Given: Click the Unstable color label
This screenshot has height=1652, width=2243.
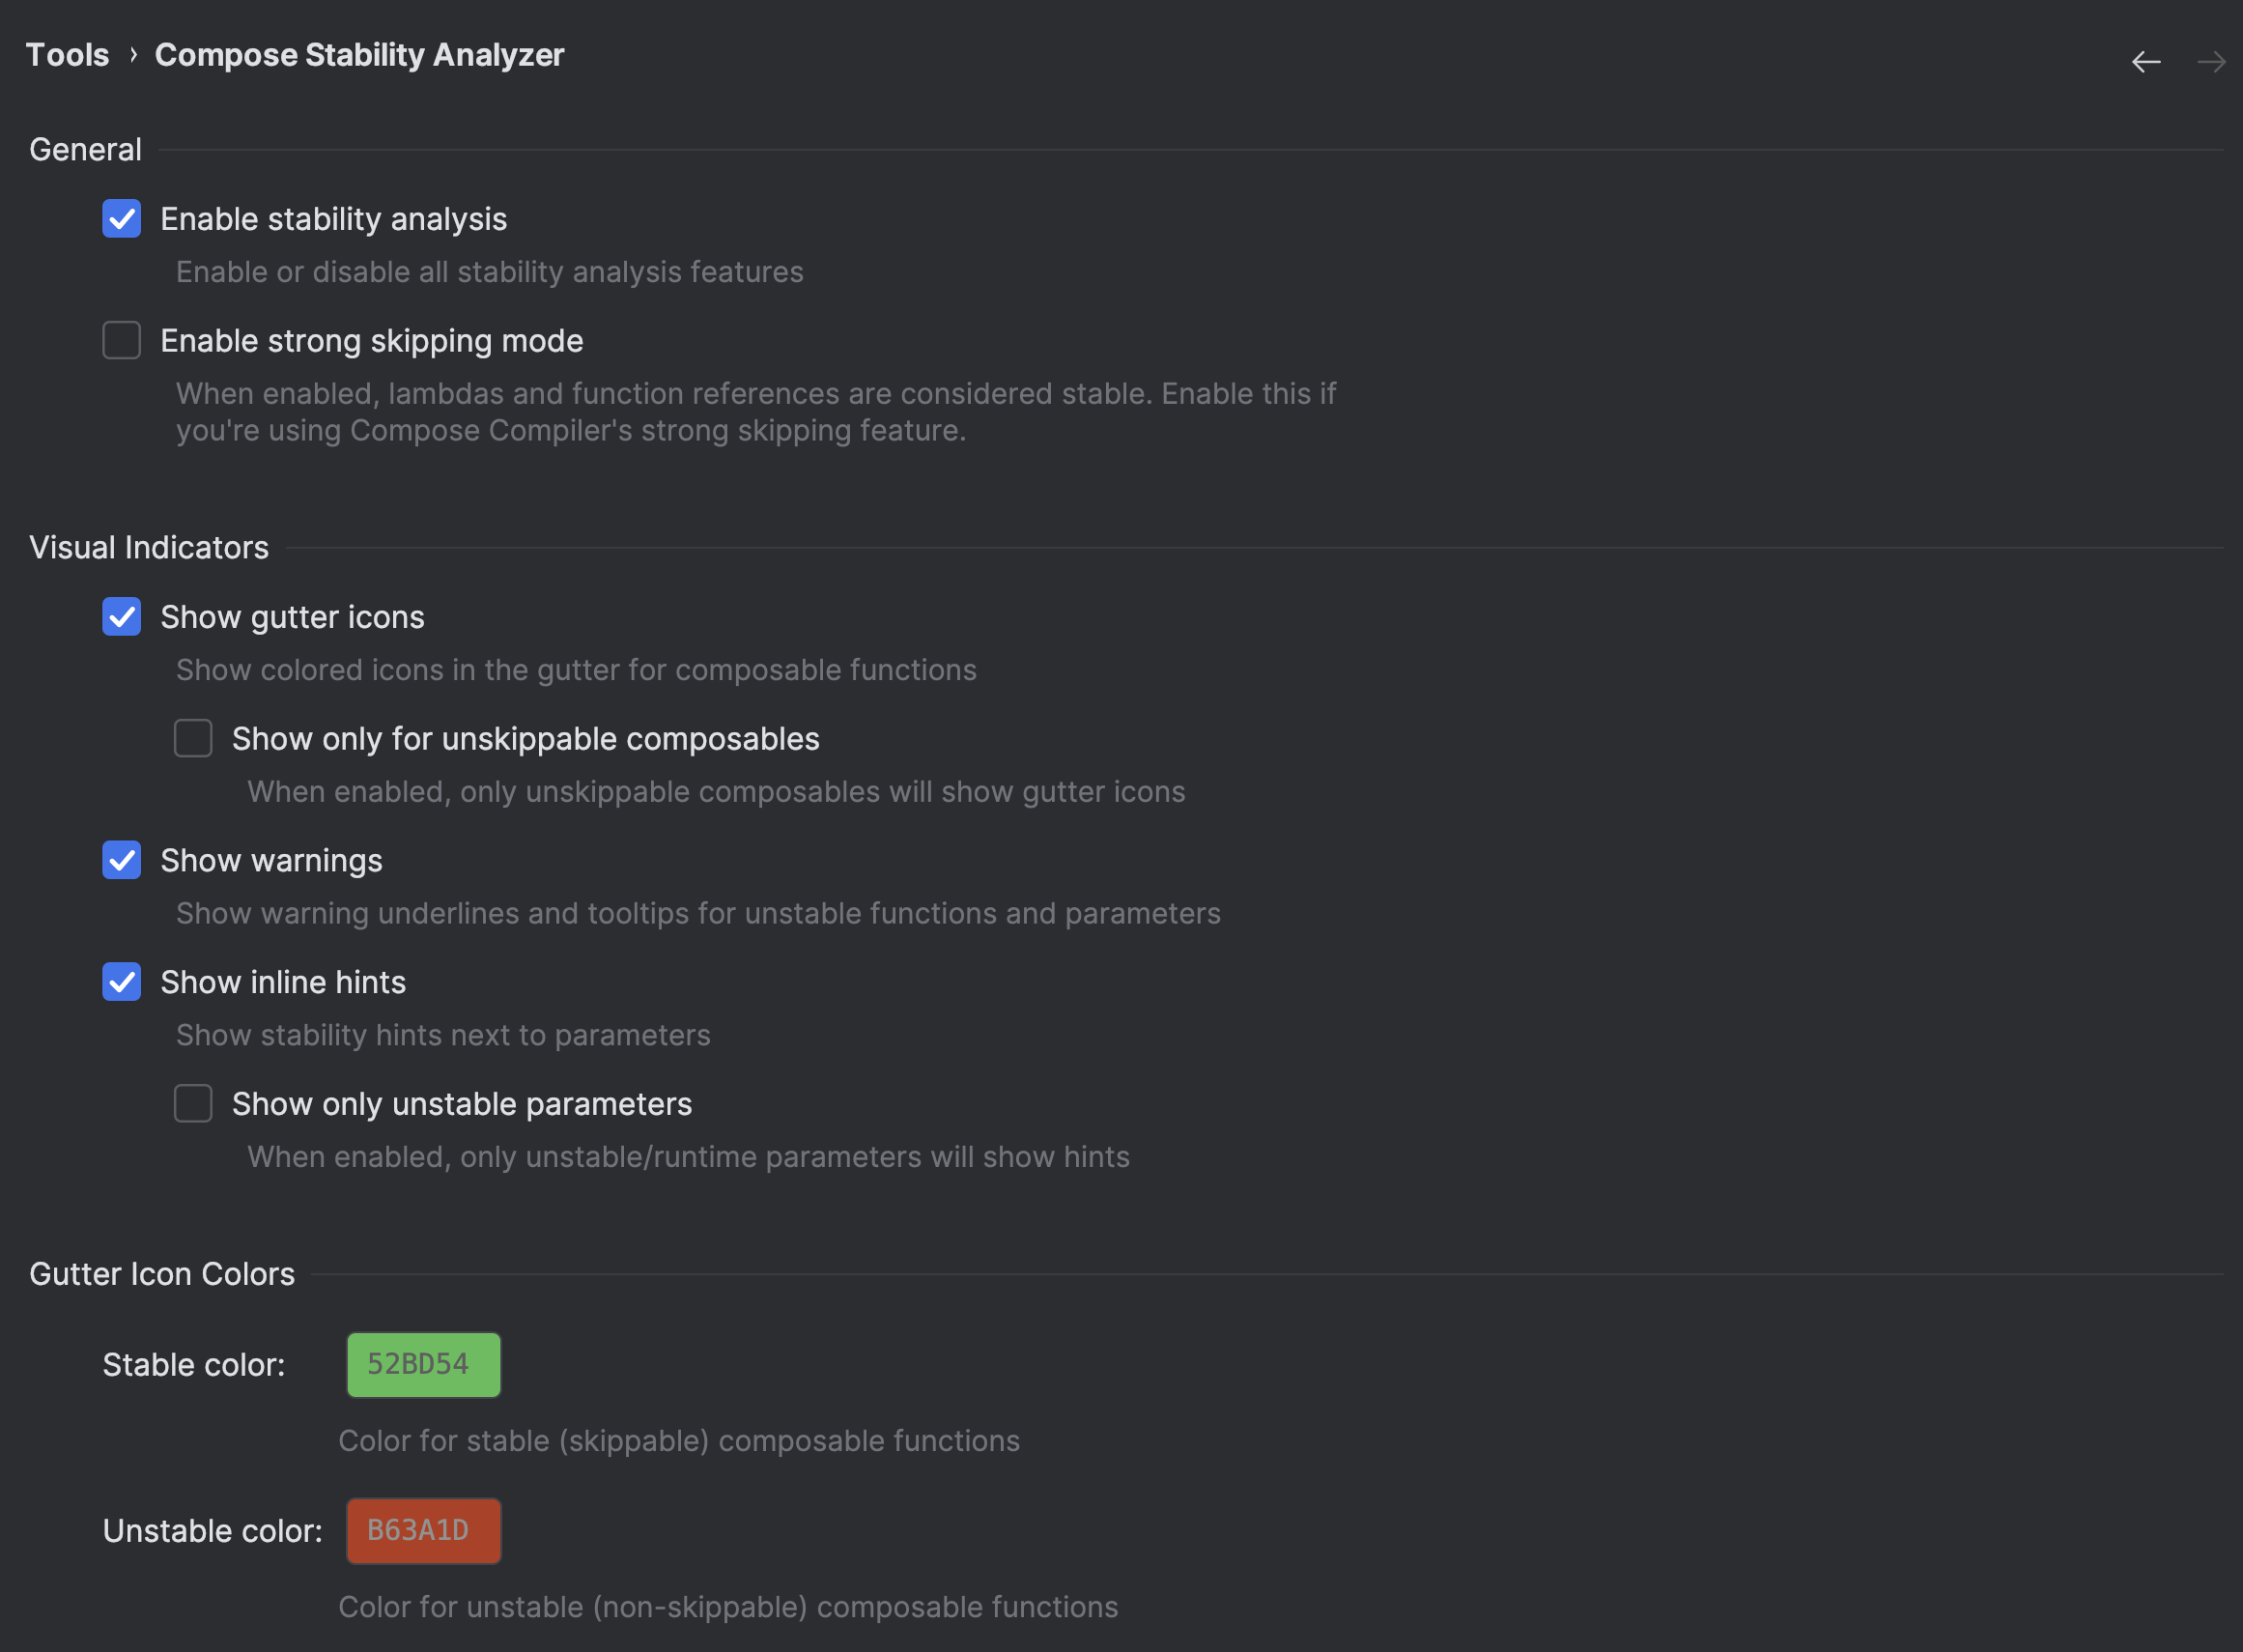Looking at the screenshot, I should pyautogui.click(x=212, y=1531).
